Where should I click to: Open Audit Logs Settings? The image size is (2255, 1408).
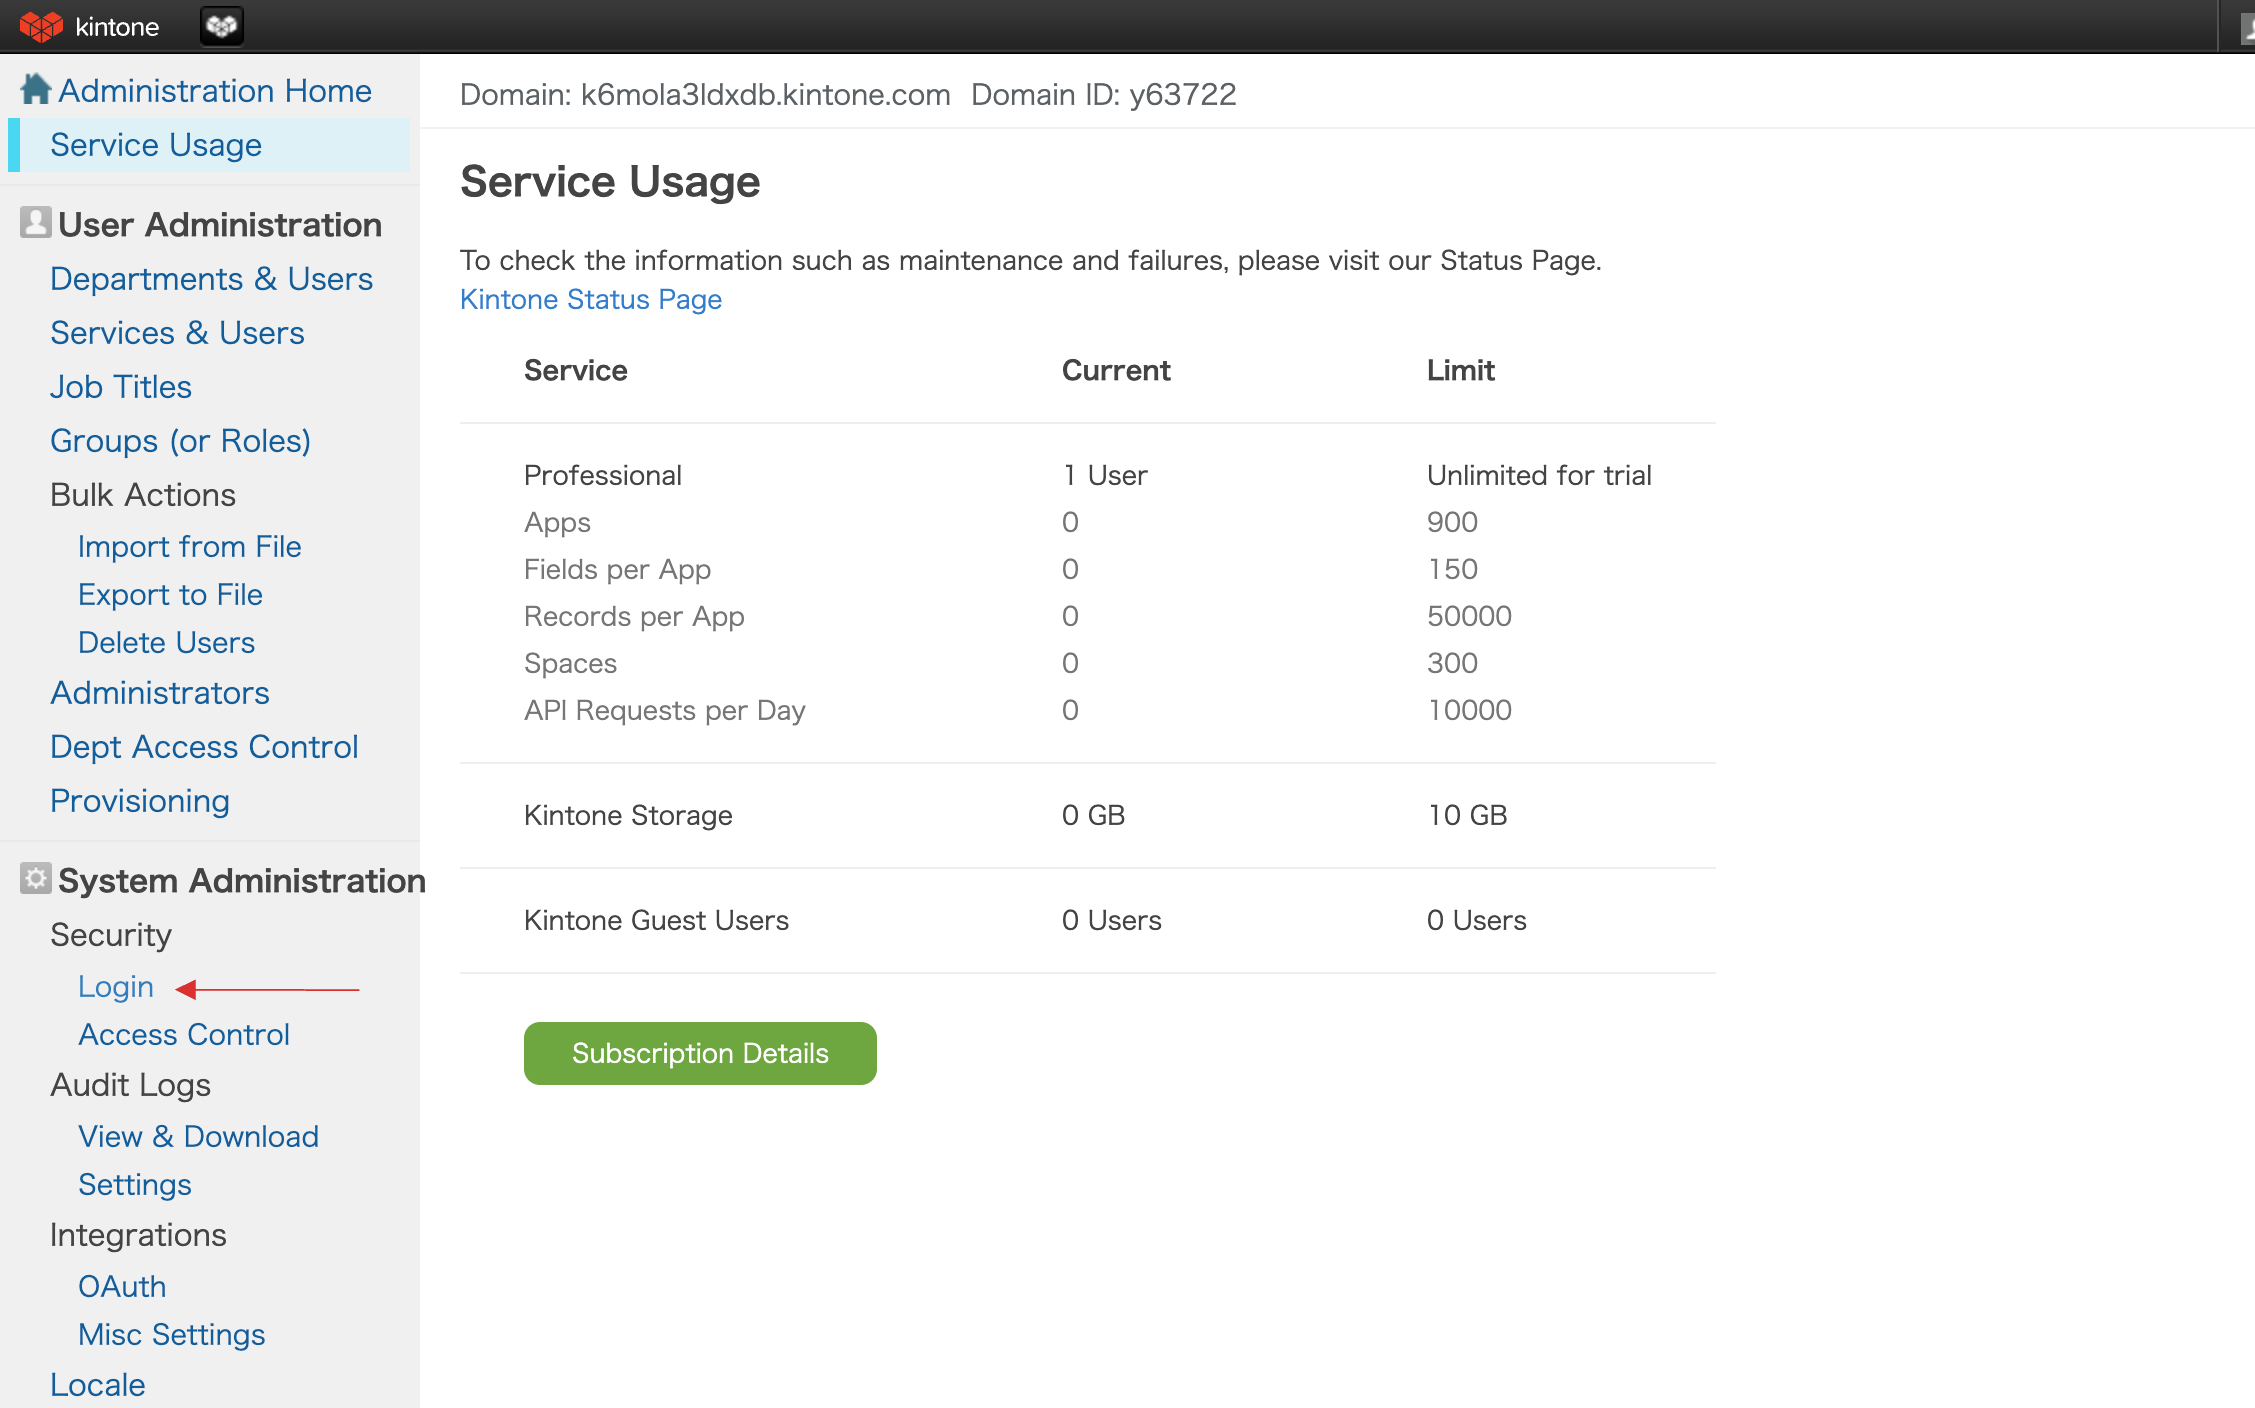tap(135, 1185)
